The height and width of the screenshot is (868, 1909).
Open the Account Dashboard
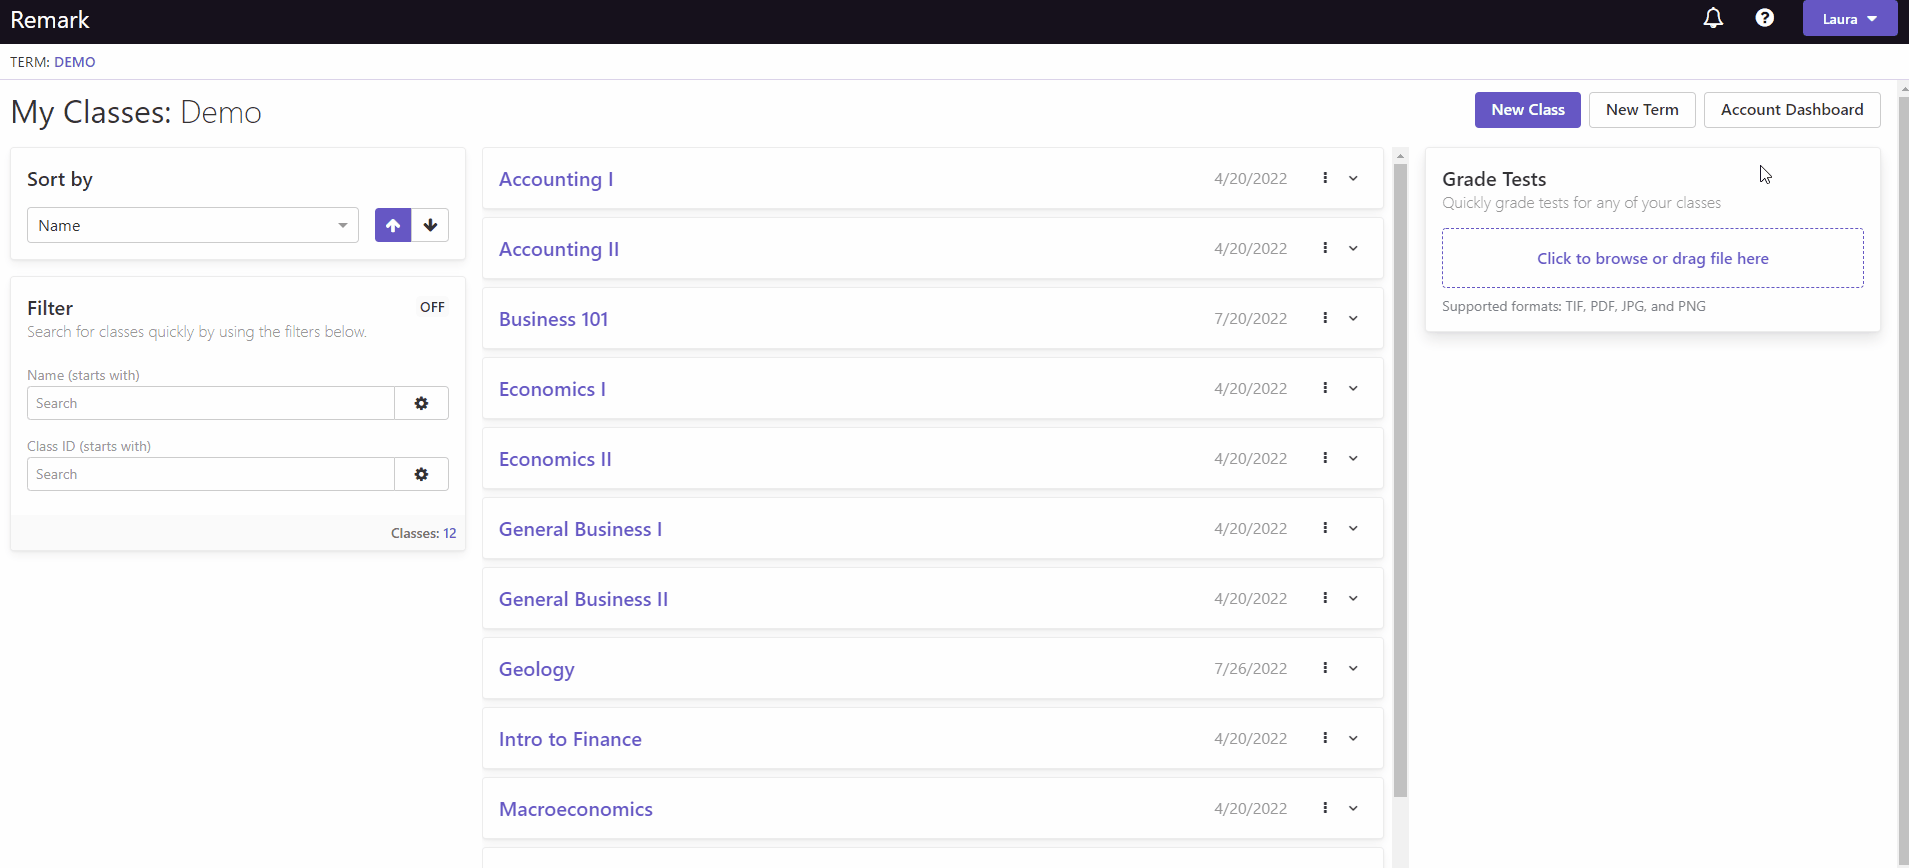[1792, 110]
